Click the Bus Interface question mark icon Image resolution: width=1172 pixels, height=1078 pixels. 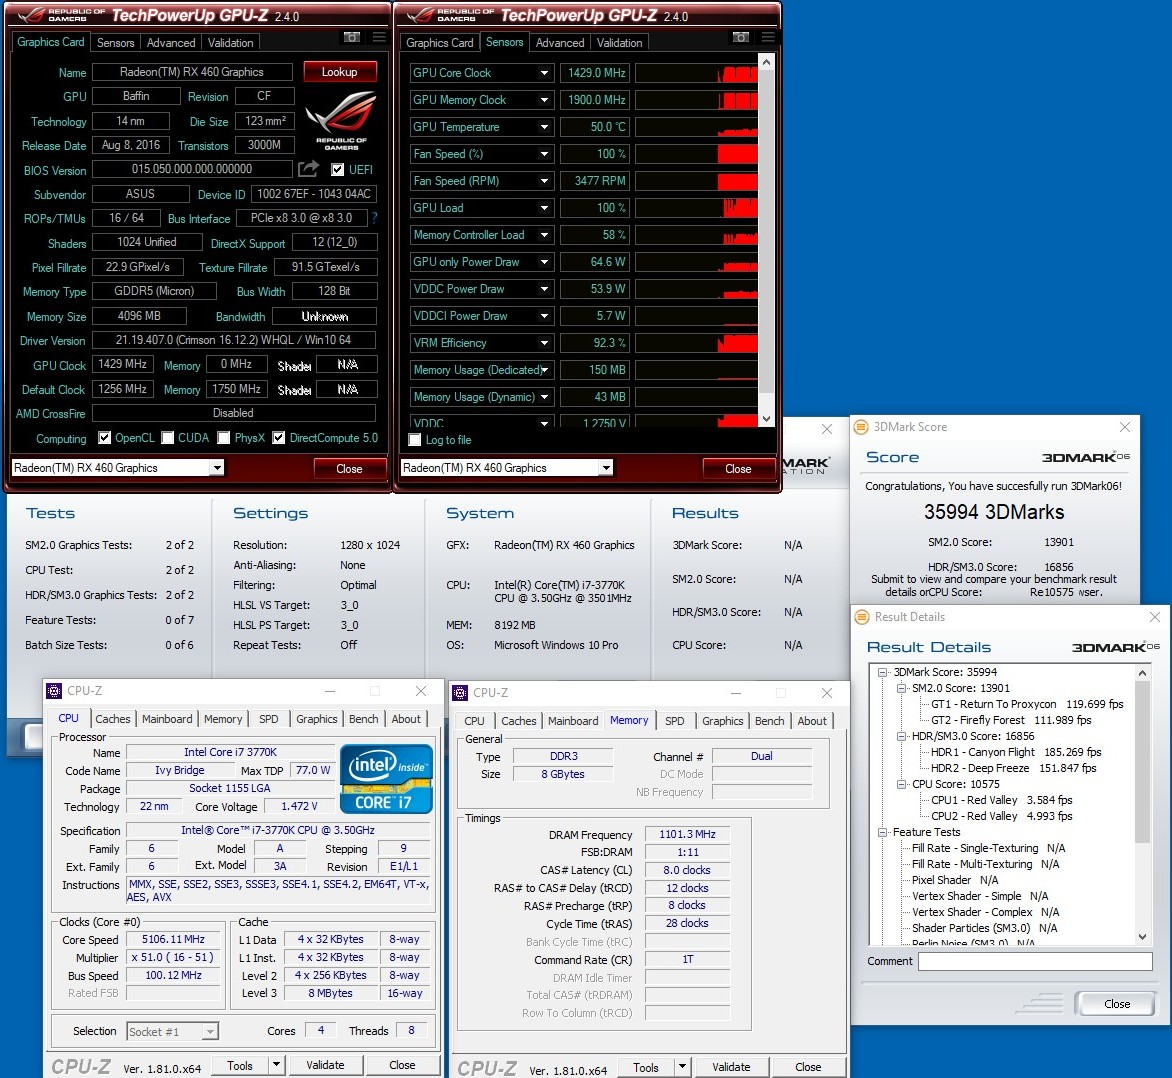[x=374, y=218]
